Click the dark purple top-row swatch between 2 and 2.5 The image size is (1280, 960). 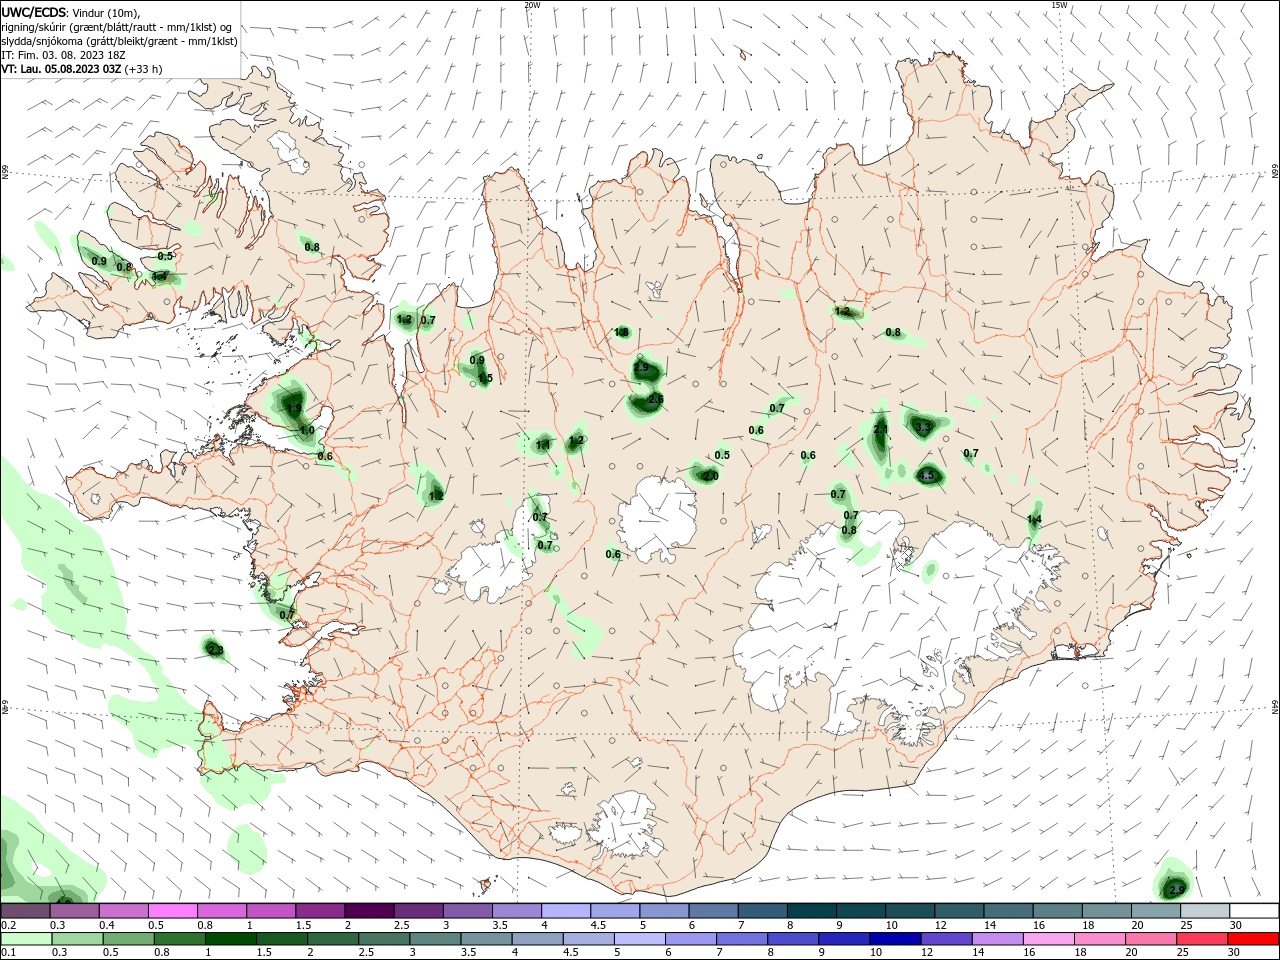369,911
